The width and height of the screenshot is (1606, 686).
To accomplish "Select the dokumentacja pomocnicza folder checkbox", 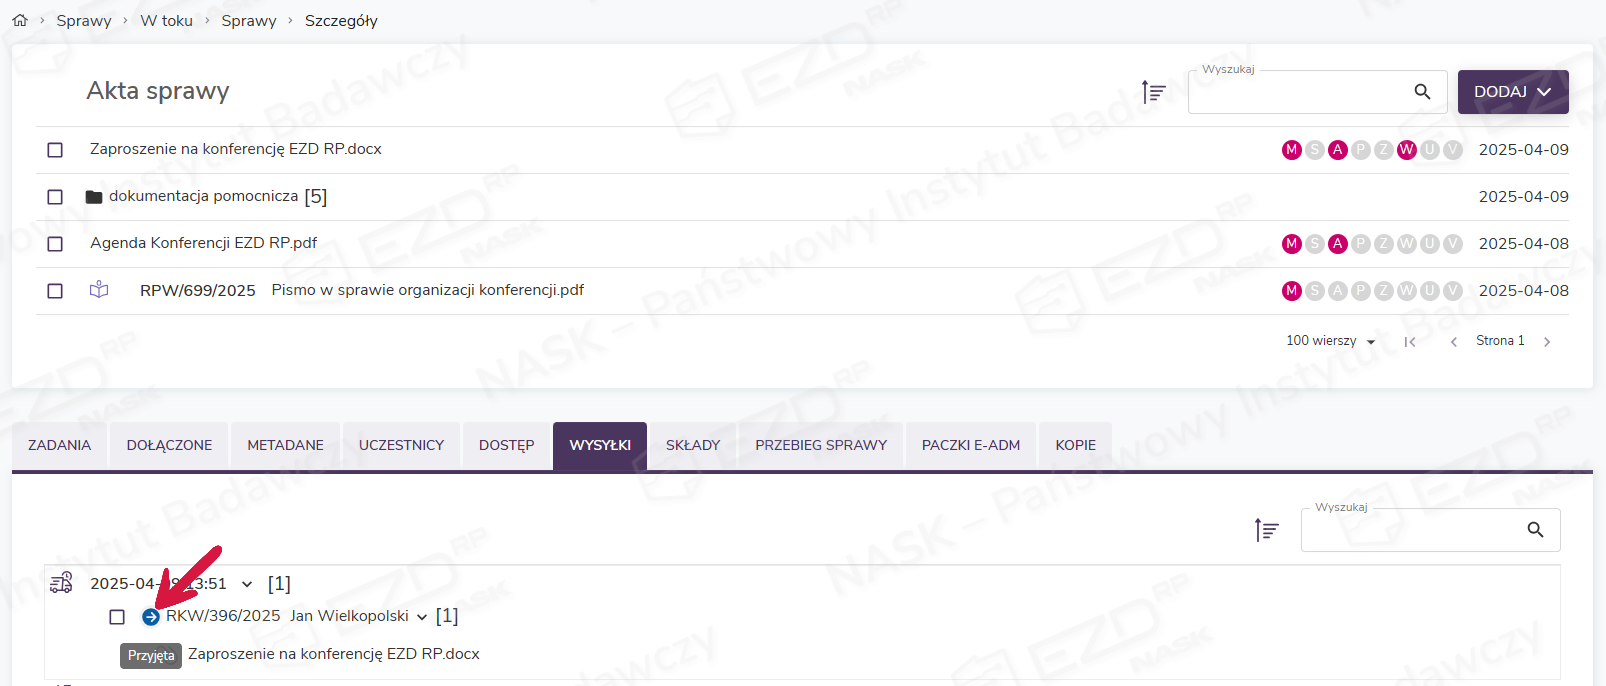I will point(55,197).
